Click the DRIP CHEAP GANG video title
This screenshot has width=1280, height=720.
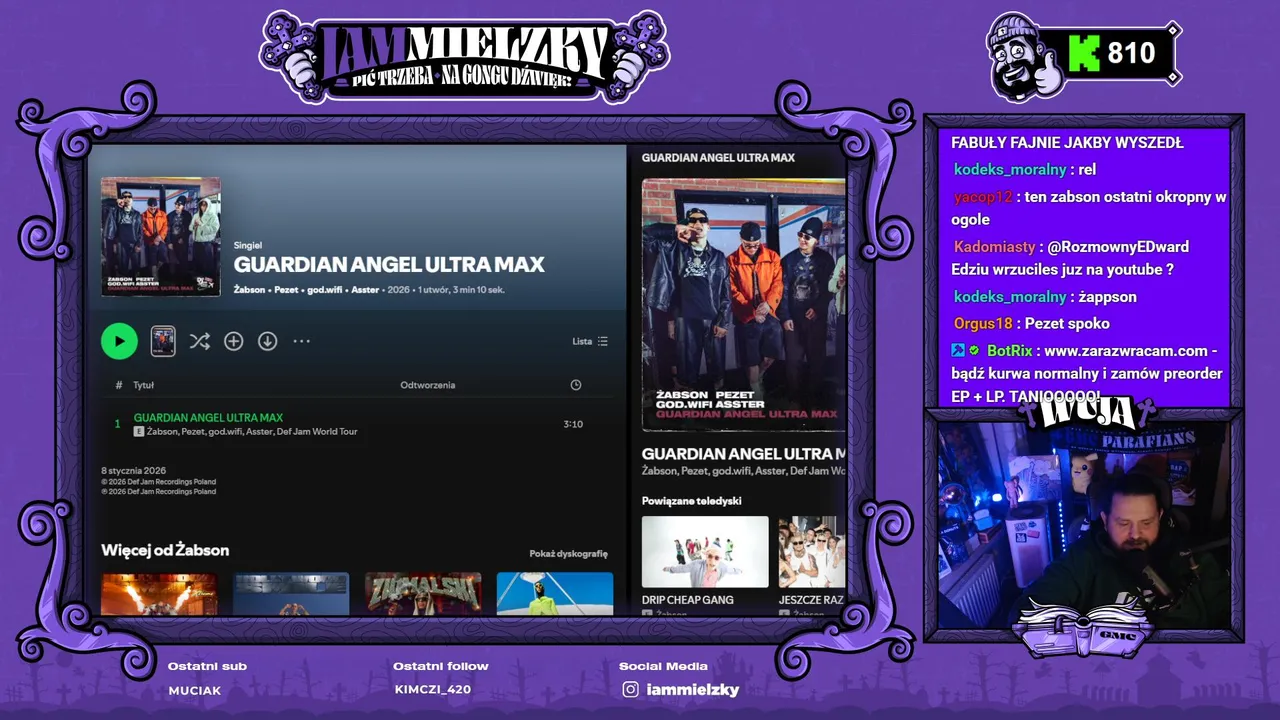tap(688, 600)
